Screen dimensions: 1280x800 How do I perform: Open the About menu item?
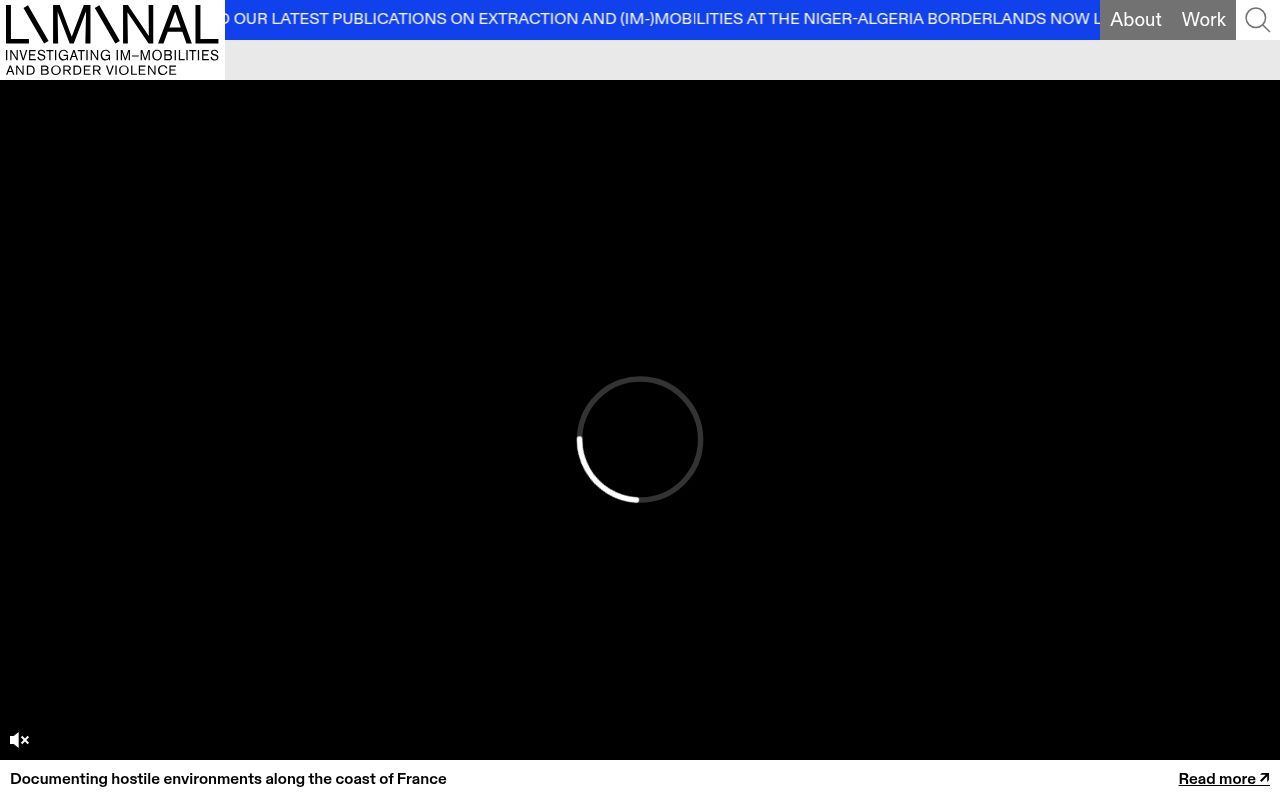[1135, 20]
